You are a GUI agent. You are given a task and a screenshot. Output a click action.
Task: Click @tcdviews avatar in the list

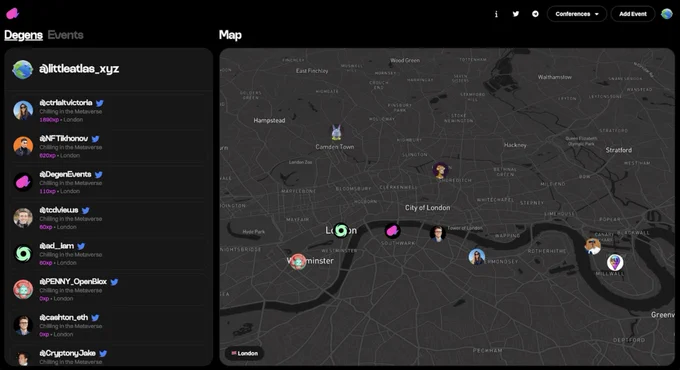click(x=23, y=218)
